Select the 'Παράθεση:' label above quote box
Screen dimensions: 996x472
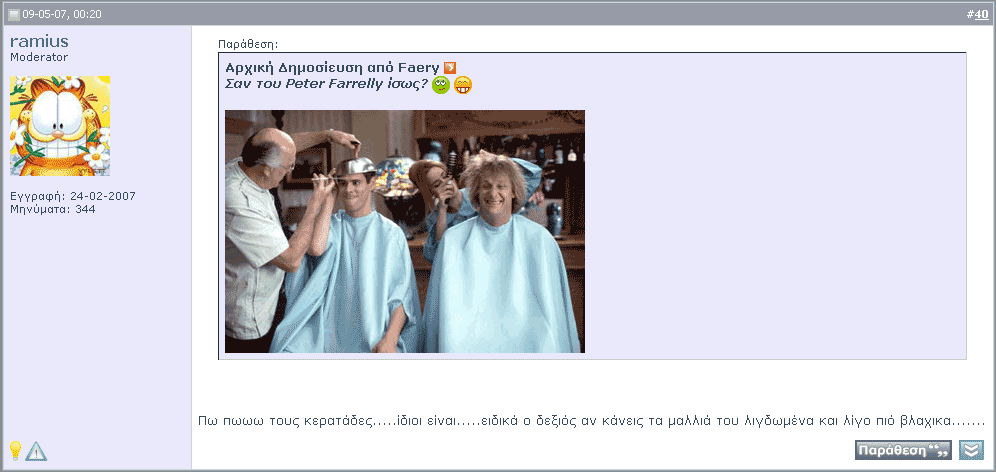coord(248,44)
